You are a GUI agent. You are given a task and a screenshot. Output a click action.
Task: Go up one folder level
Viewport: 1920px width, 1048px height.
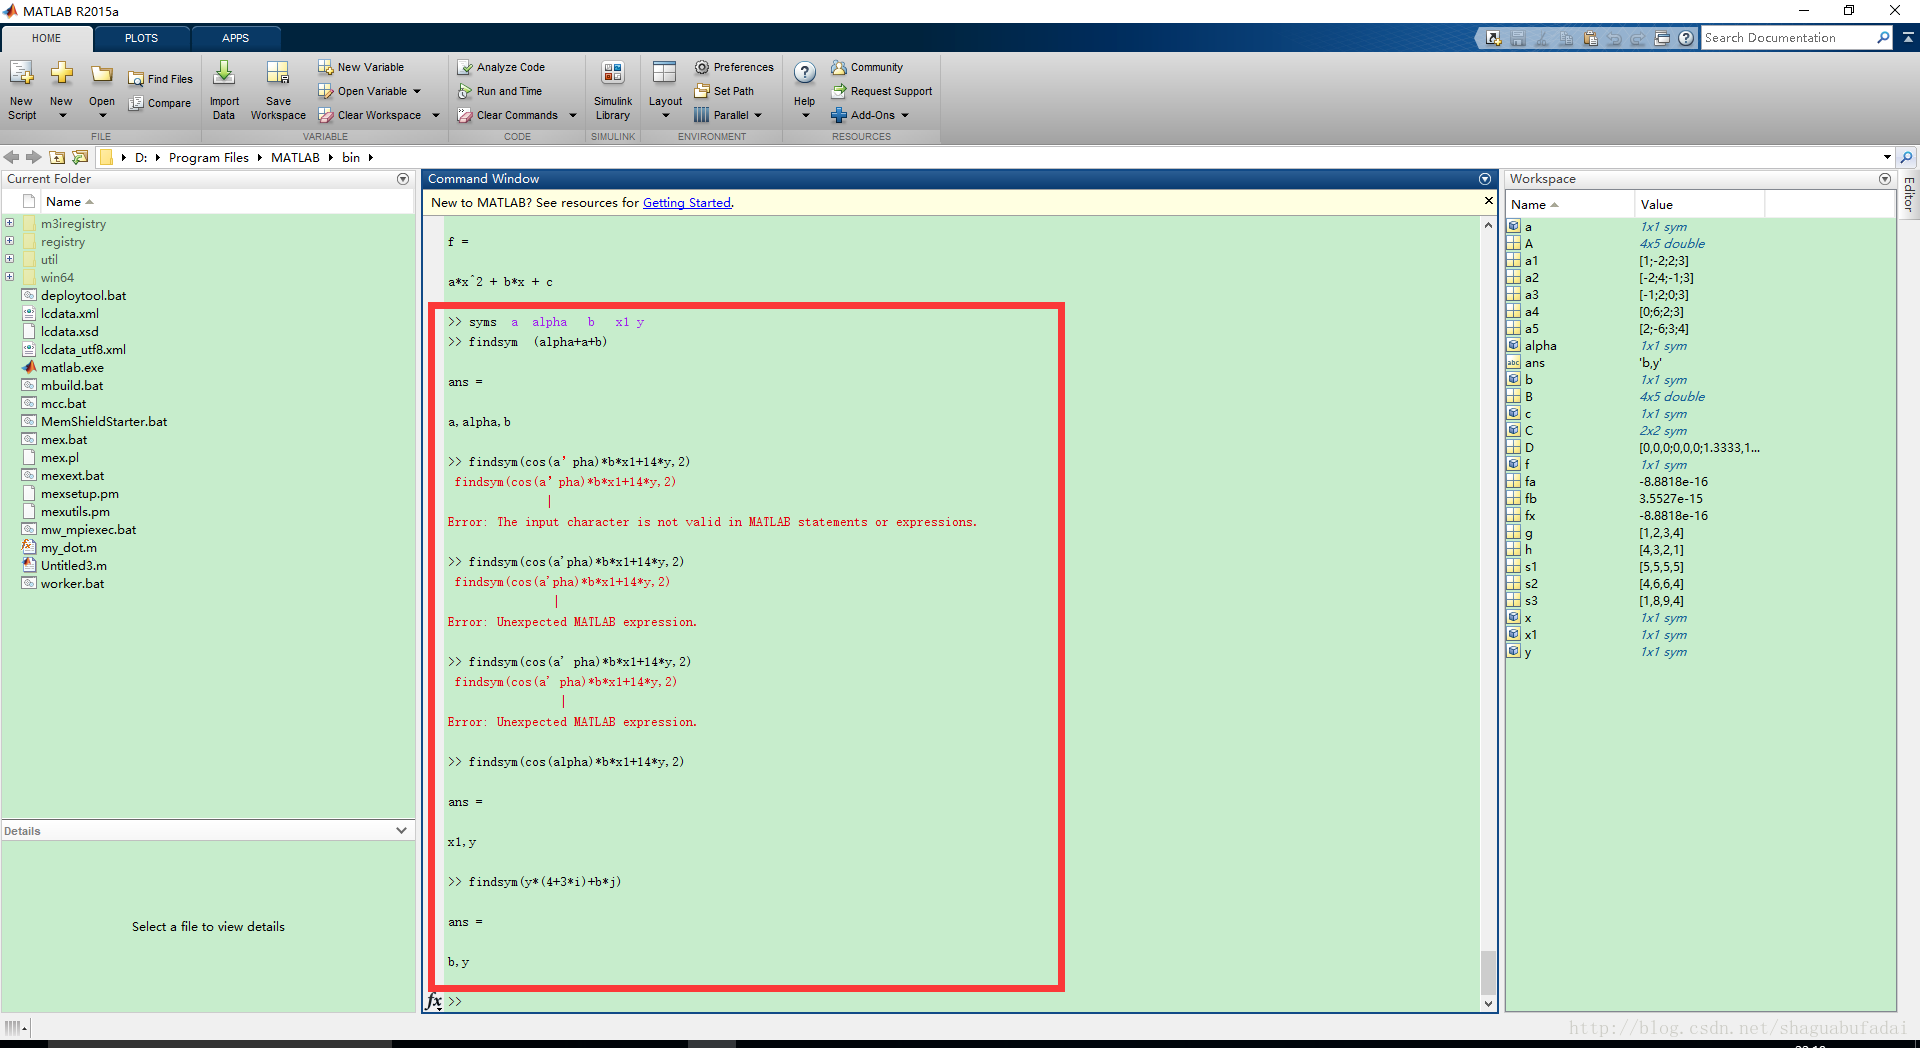pos(57,157)
